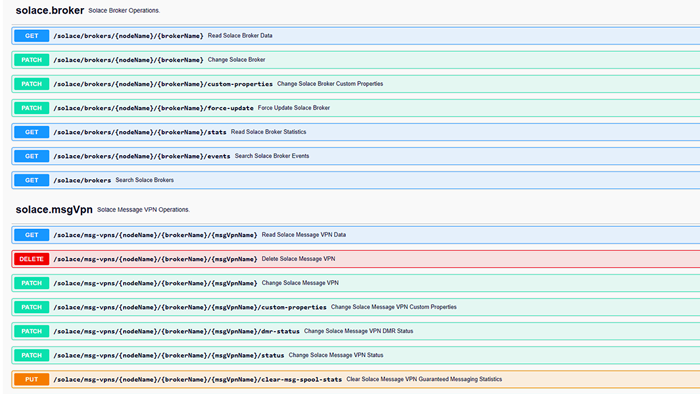This screenshot has height=394, width=700.
Task: Click PATCH badge for Change Solace Message VPN
Action: [31, 283]
